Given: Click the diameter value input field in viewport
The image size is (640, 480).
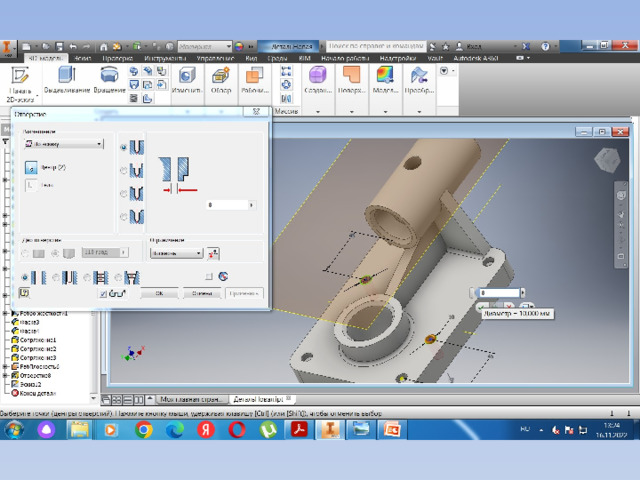Looking at the screenshot, I should click(x=499, y=293).
